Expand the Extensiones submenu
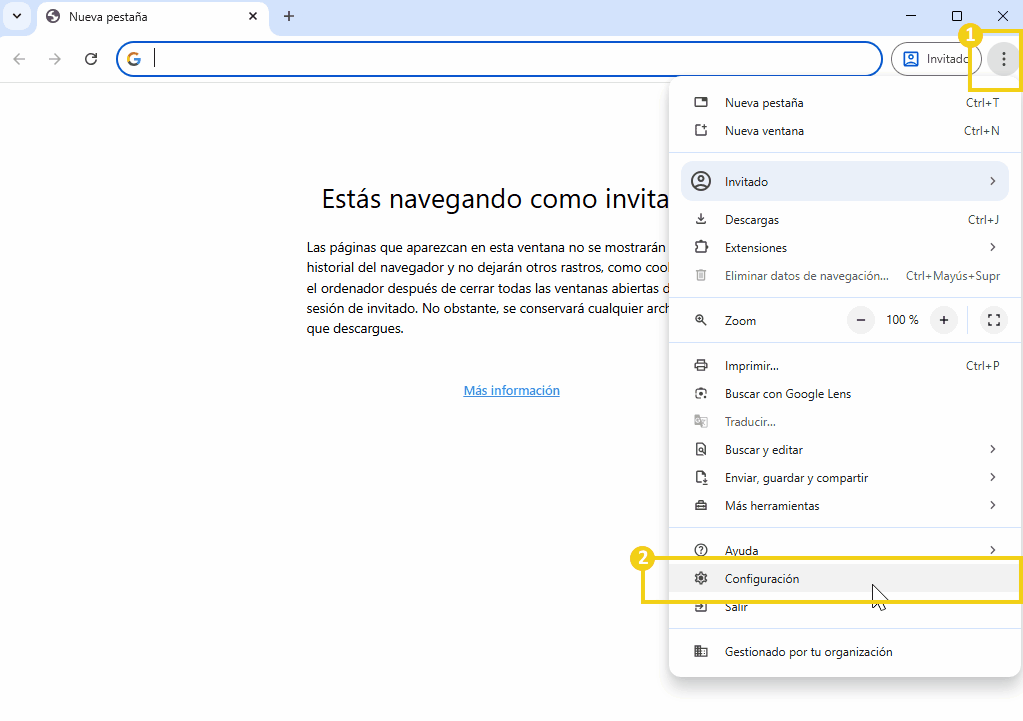Screen dimensions: 1023x721 (x=845, y=248)
